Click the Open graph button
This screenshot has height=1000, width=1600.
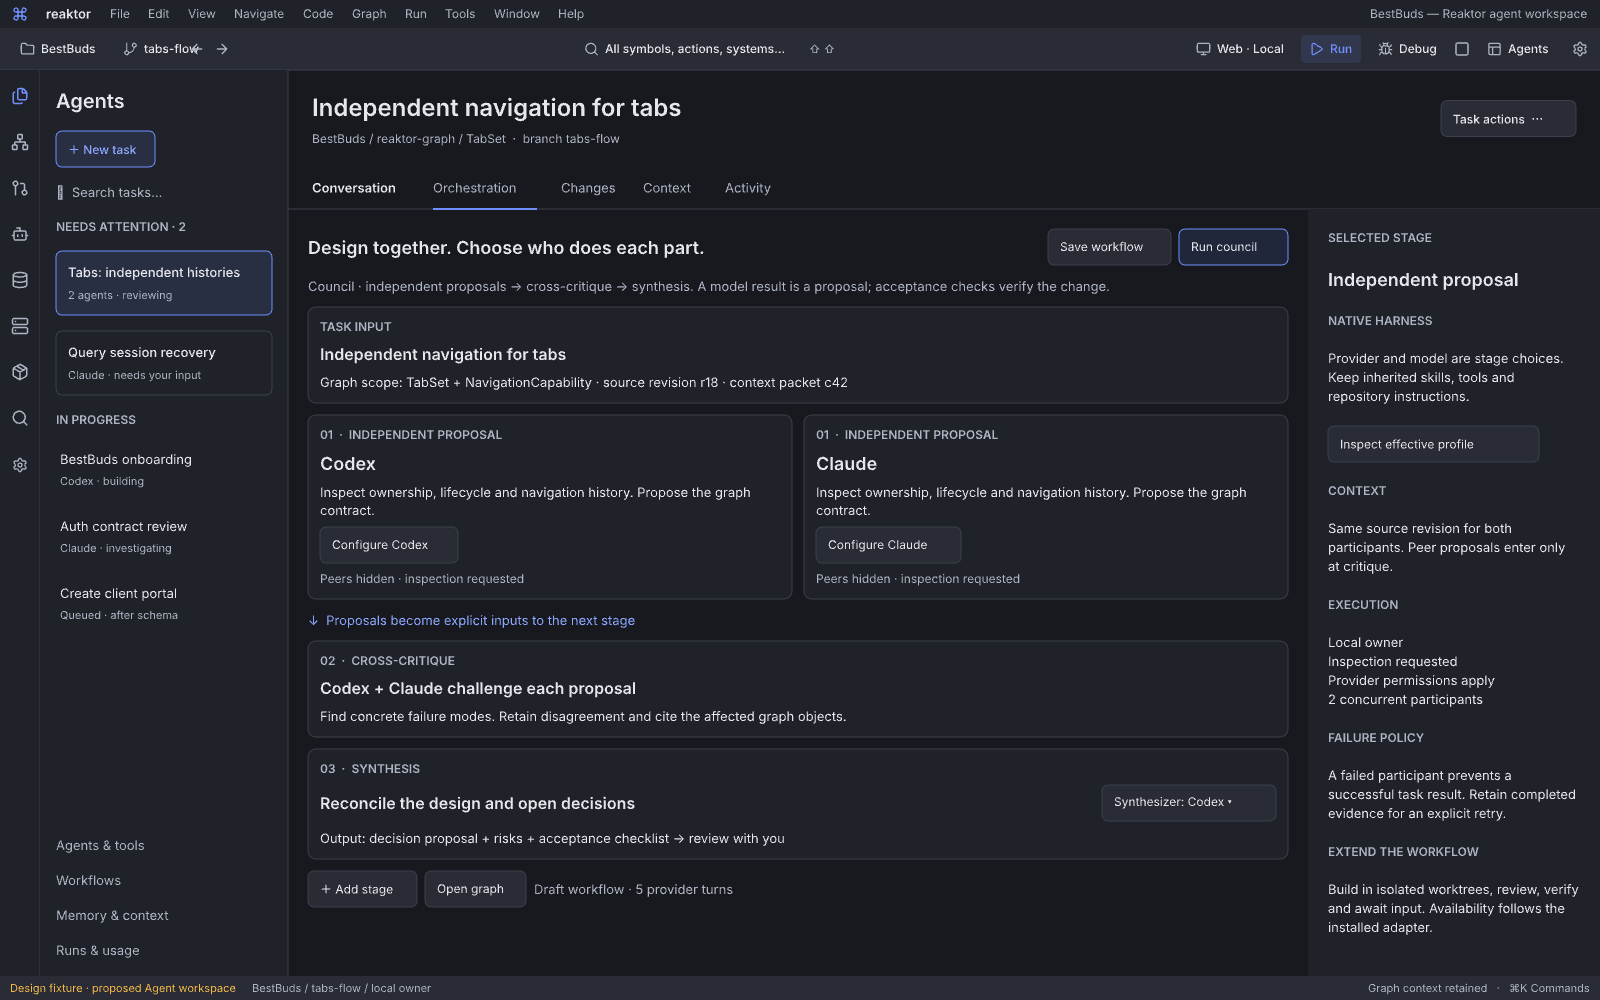click(x=475, y=889)
